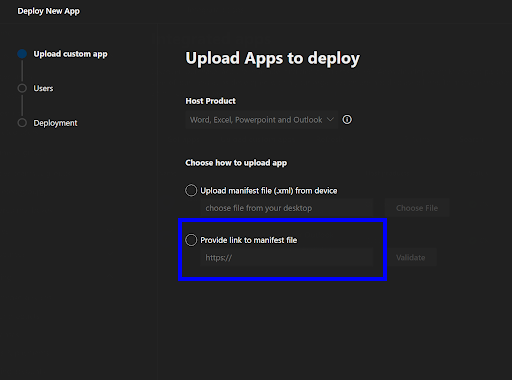512x380 pixels.
Task: Click the choose file from desktop field
Action: click(x=287, y=208)
